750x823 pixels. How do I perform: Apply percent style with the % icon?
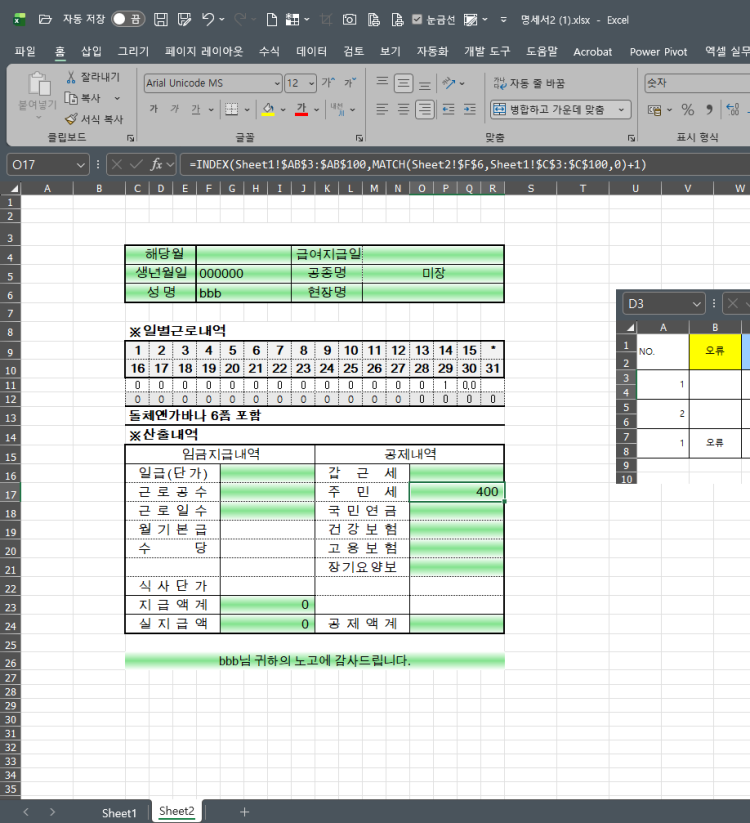pyautogui.click(x=687, y=109)
